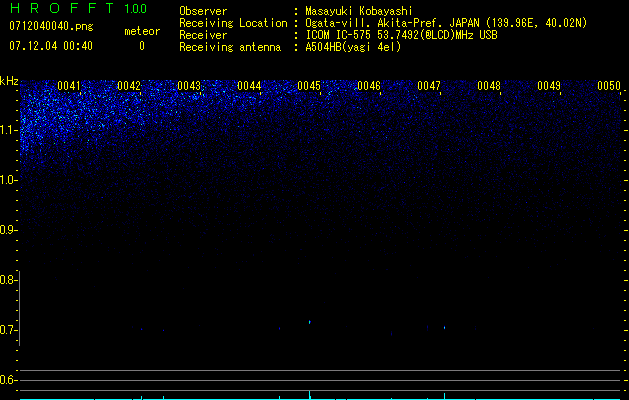Screen dimensions: 629x400
Task: Click the 1.0 frequency axis label
Action: point(8,180)
